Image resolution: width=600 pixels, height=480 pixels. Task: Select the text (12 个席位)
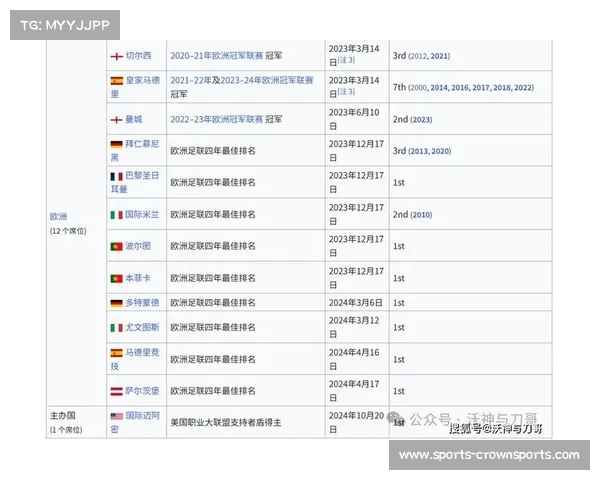click(x=68, y=231)
